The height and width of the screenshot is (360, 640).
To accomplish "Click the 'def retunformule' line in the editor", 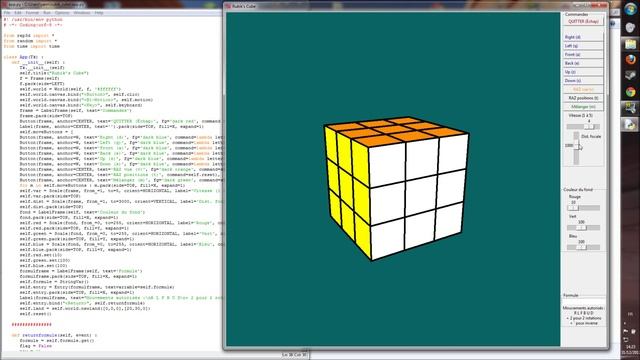I will click(x=54, y=335).
